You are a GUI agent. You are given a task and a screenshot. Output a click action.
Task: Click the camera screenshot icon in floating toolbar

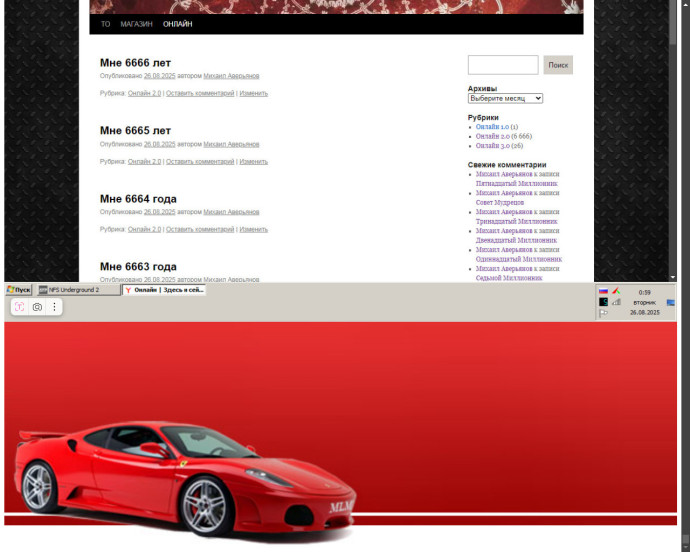point(37,307)
